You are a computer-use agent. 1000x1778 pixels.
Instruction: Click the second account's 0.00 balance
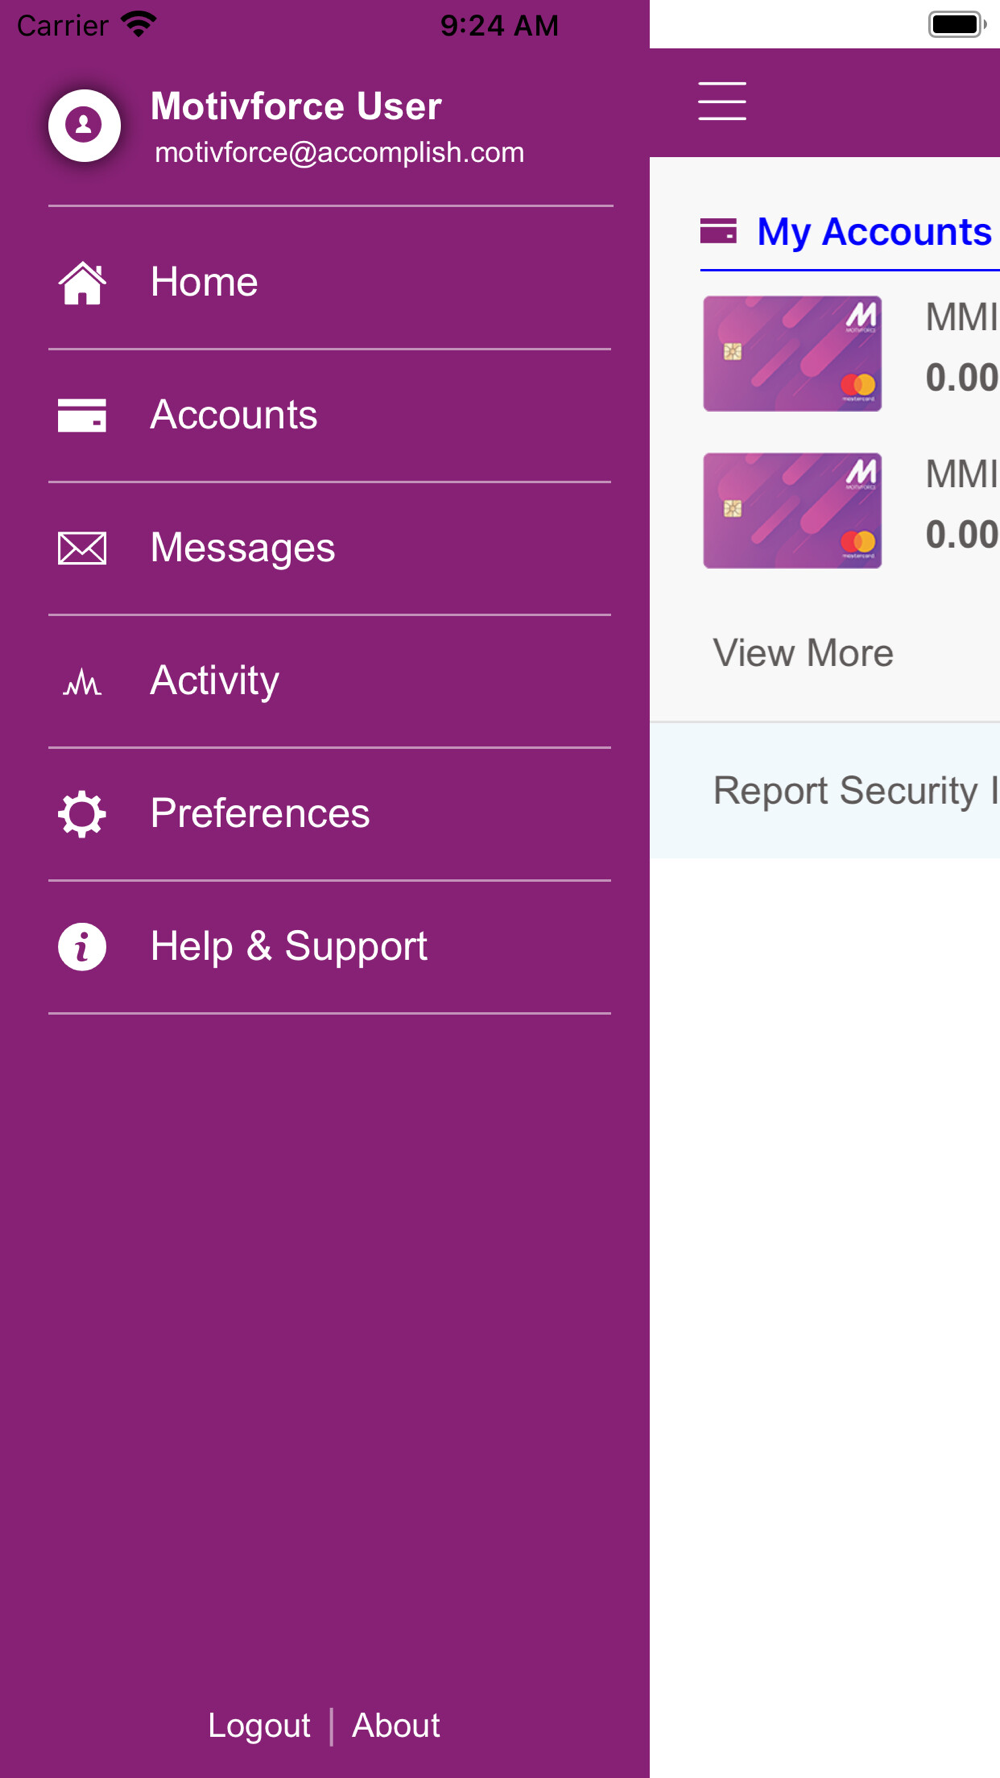(962, 534)
